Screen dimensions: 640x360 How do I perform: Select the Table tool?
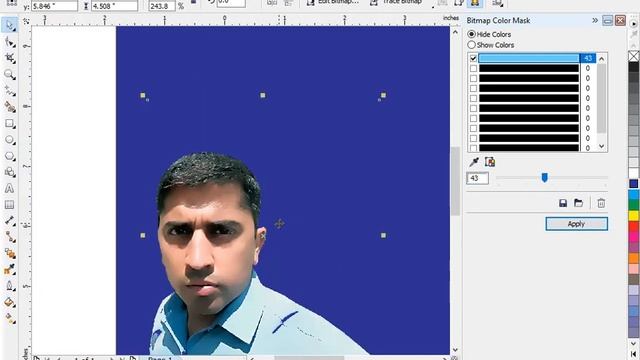tap(9, 204)
